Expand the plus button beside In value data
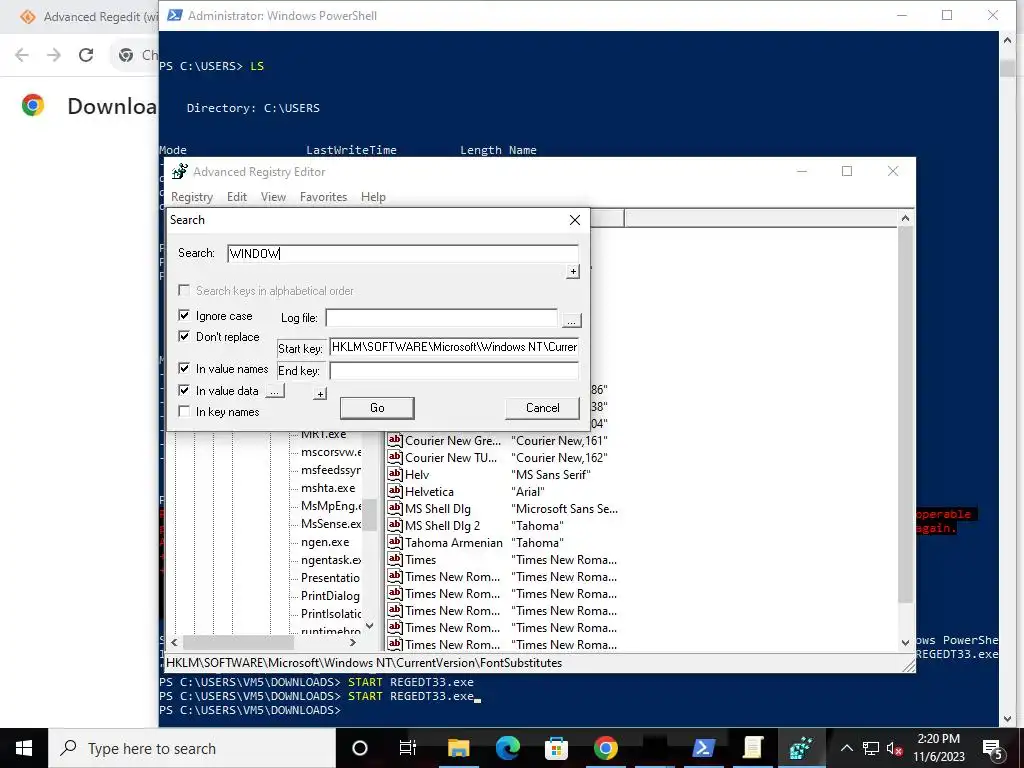 [x=320, y=394]
